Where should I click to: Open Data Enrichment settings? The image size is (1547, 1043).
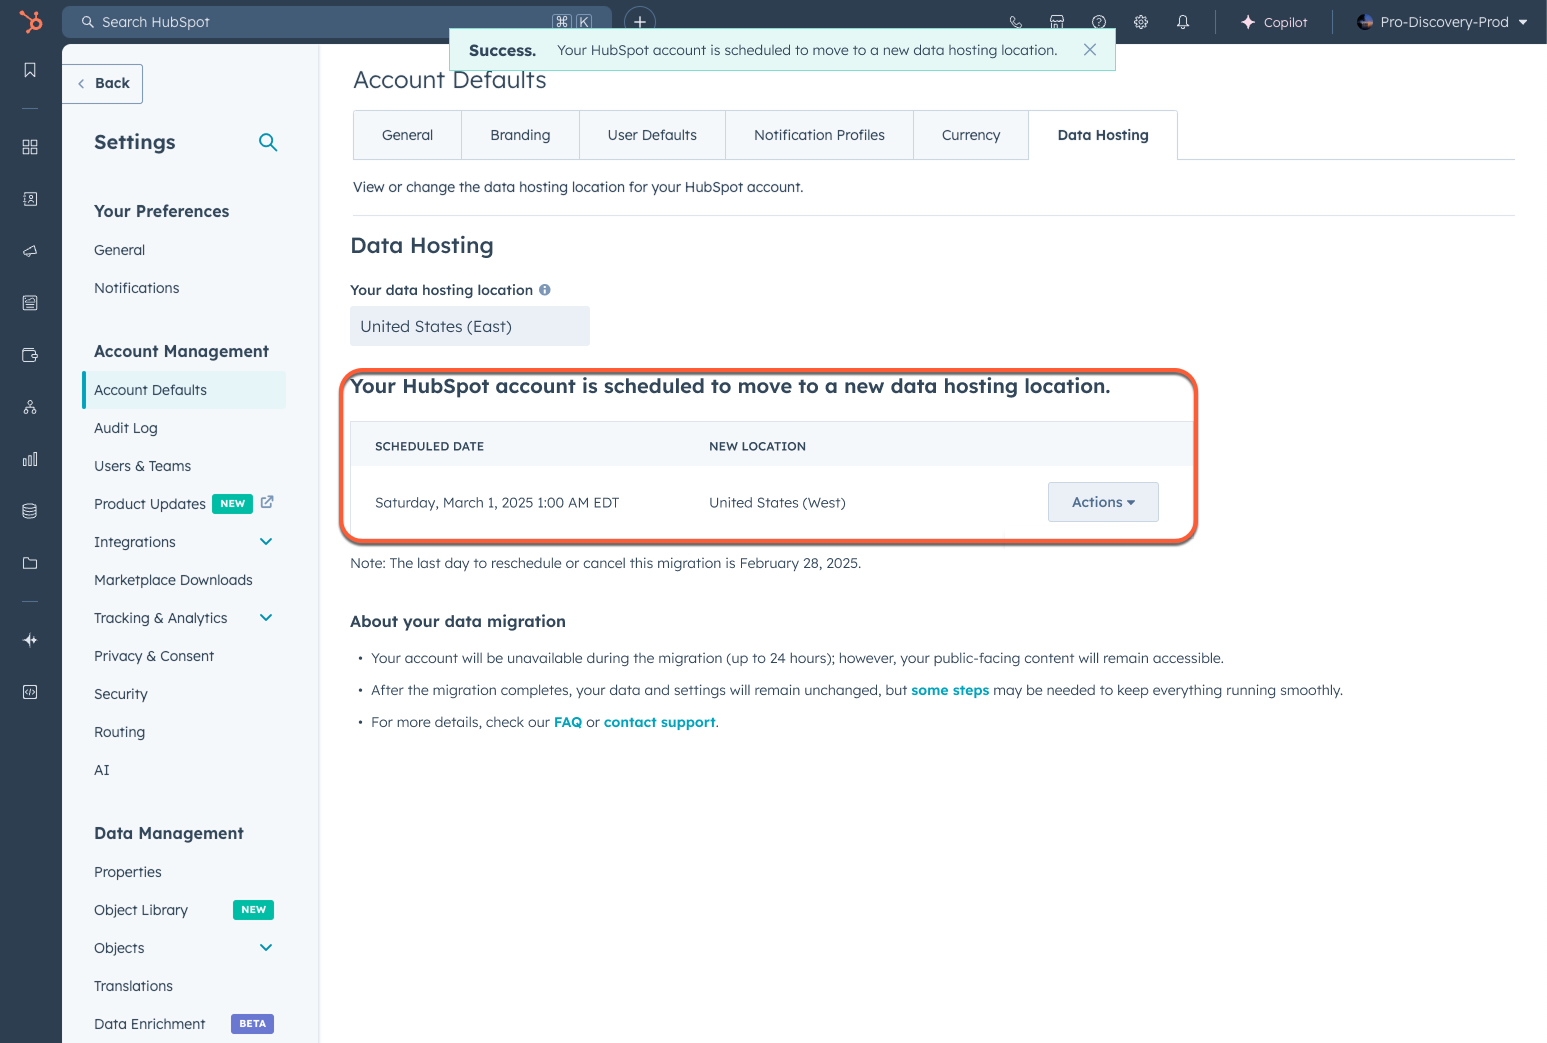pos(149,1024)
